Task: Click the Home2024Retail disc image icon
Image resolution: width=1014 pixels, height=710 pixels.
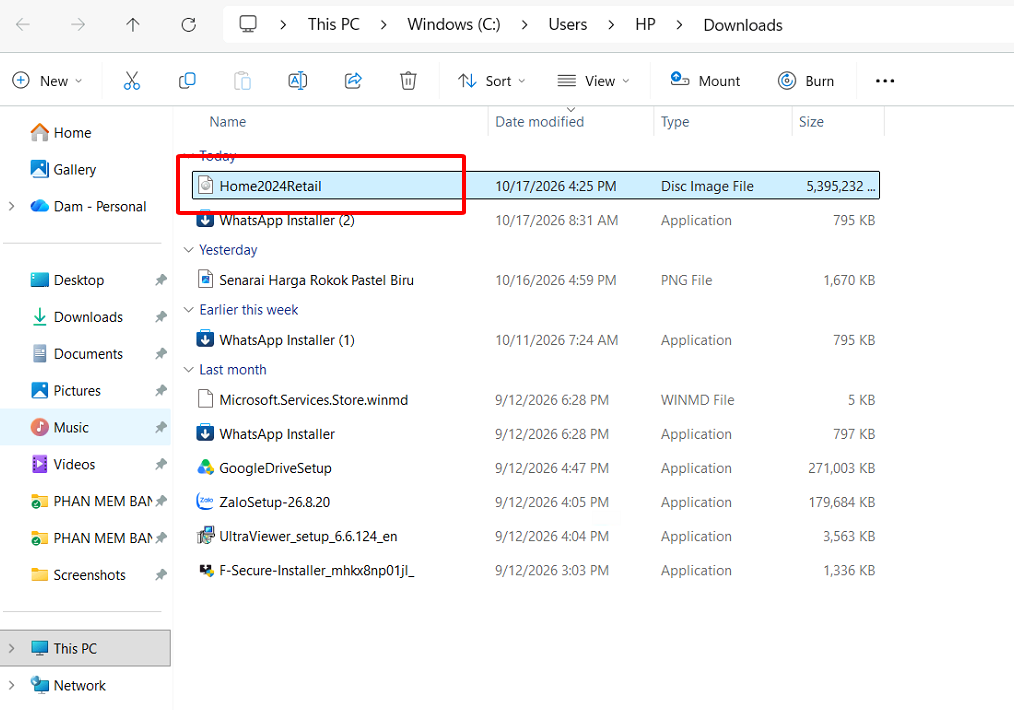Action: click(x=205, y=186)
